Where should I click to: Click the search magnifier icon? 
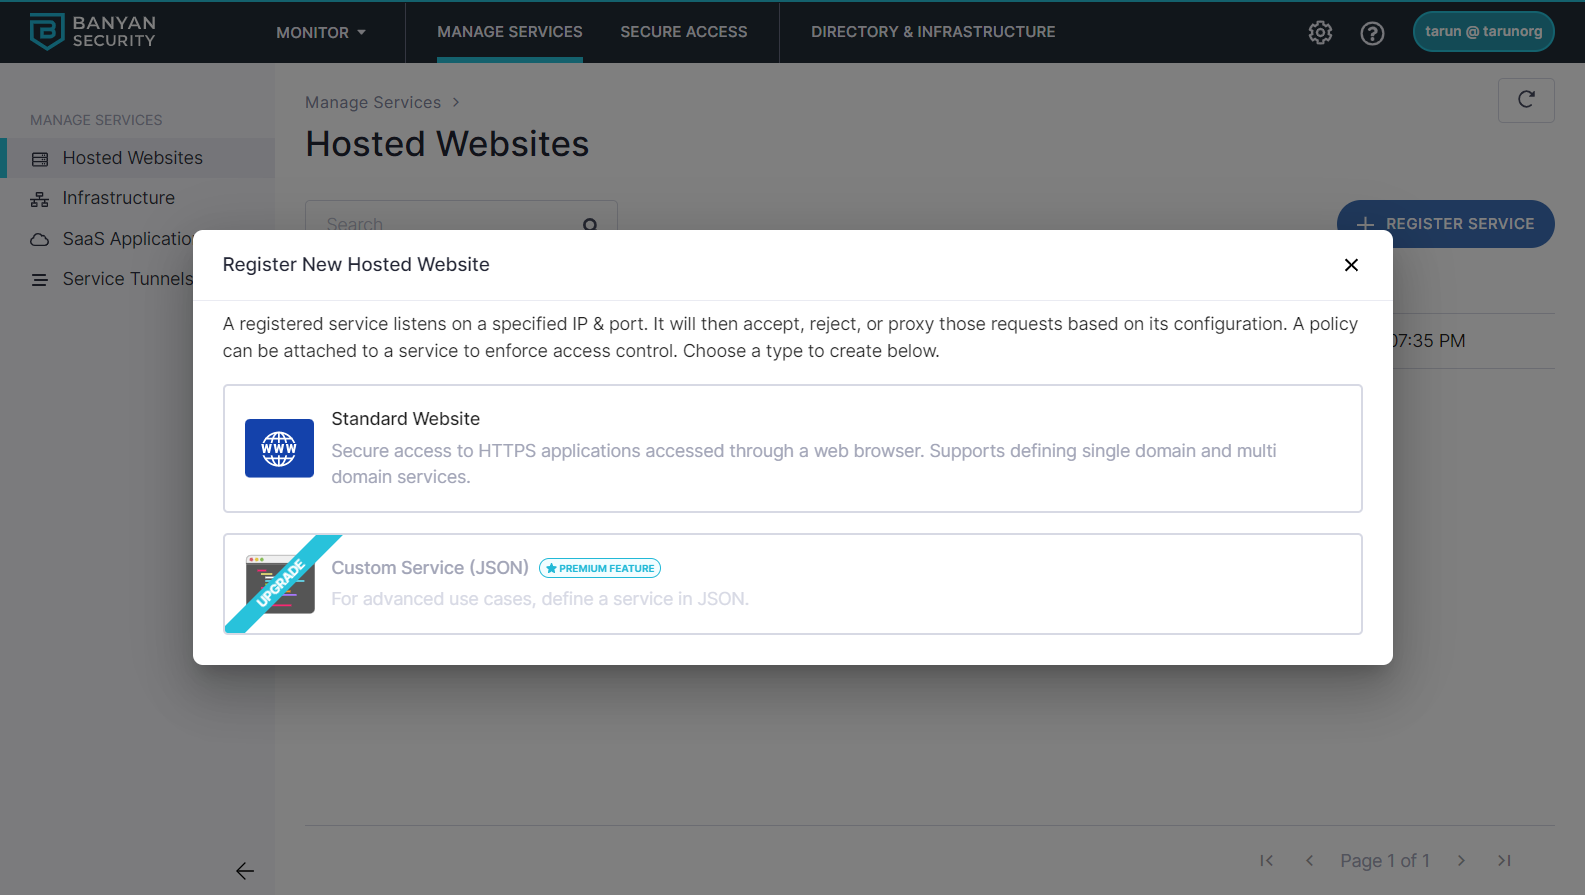click(590, 224)
